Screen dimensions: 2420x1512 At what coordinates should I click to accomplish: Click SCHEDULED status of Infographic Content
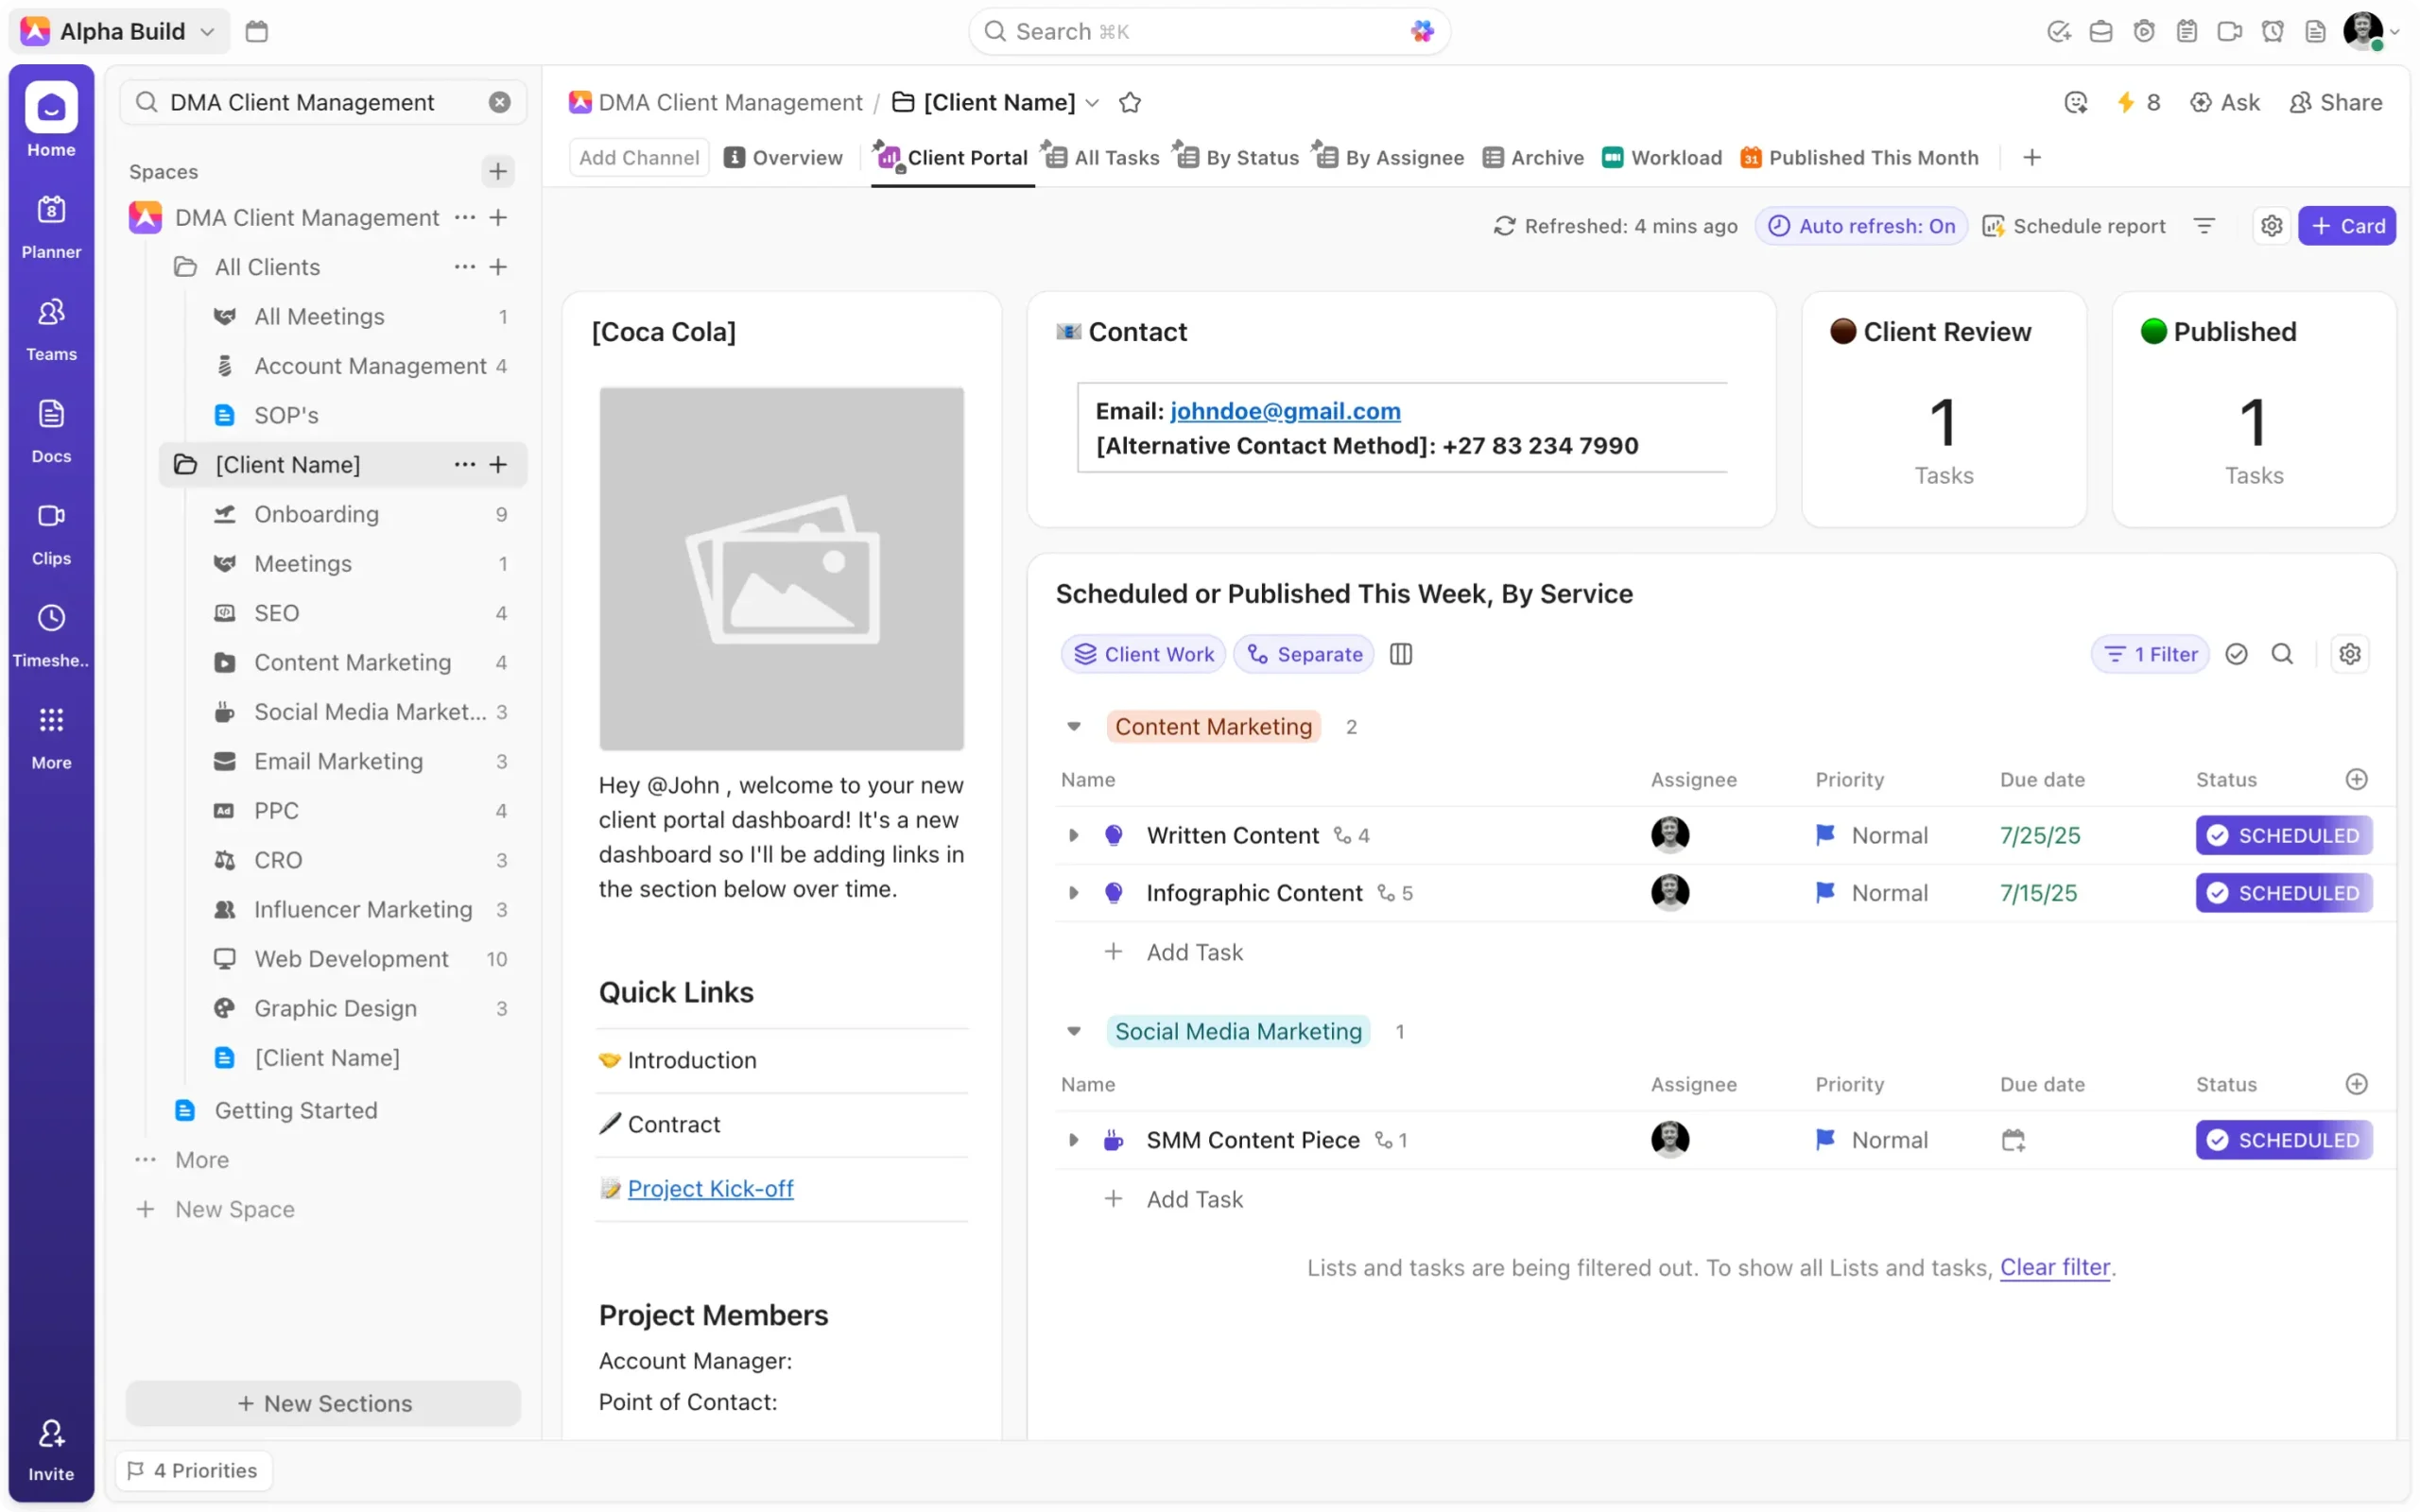pos(2283,893)
